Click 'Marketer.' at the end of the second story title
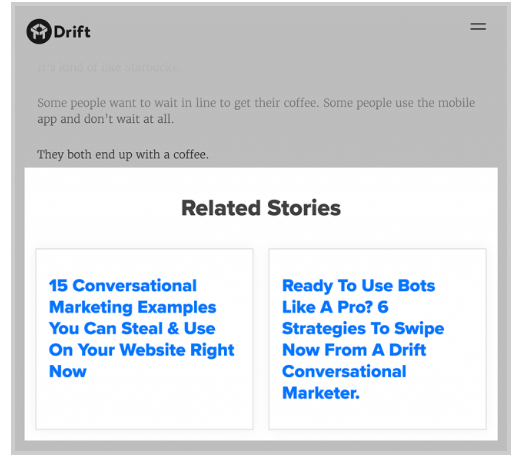Viewport: 521px width, 464px height. point(321,393)
